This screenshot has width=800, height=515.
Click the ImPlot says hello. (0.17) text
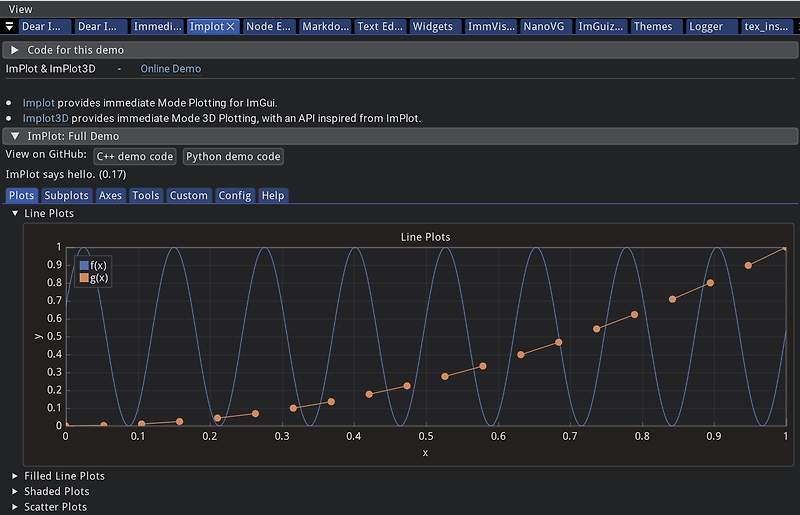(x=66, y=175)
